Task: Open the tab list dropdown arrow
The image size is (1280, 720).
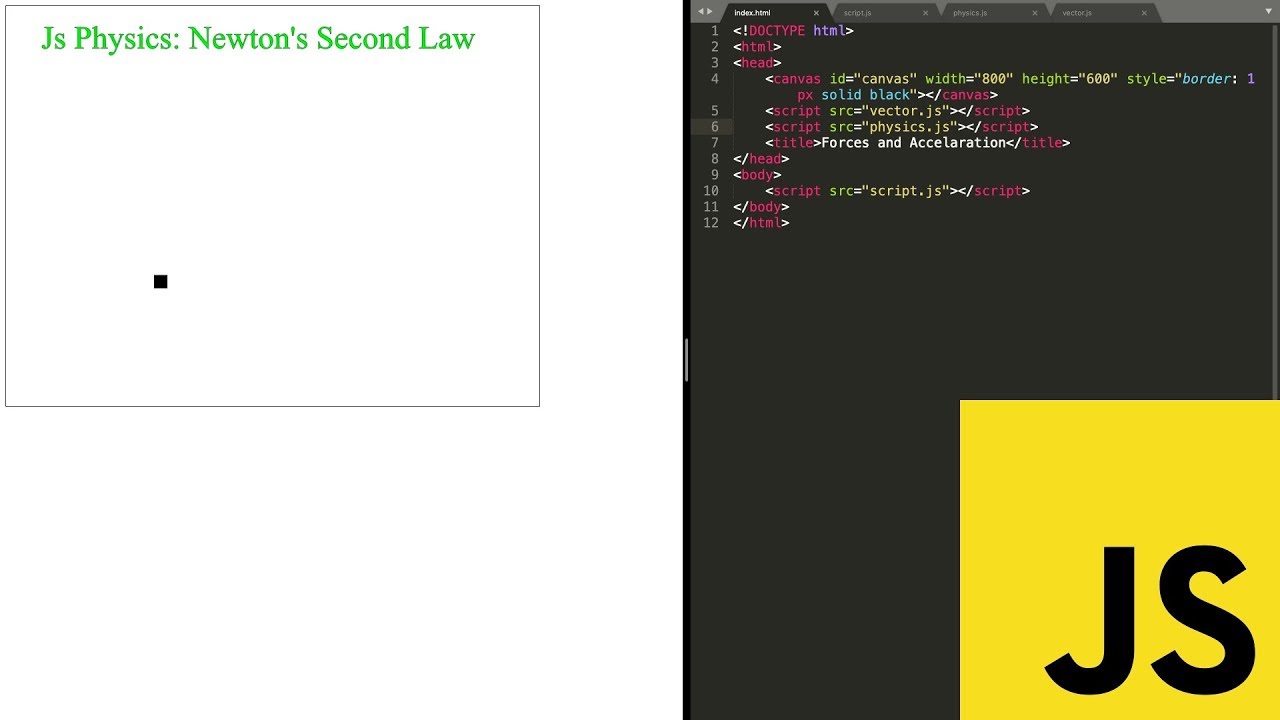Action: pos(1269,11)
